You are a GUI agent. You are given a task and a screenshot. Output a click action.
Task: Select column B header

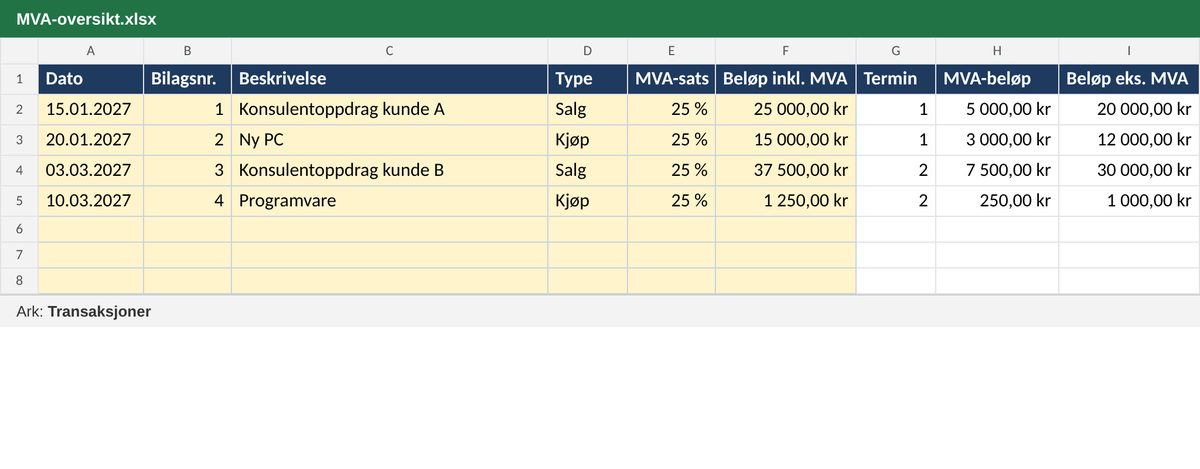point(188,51)
